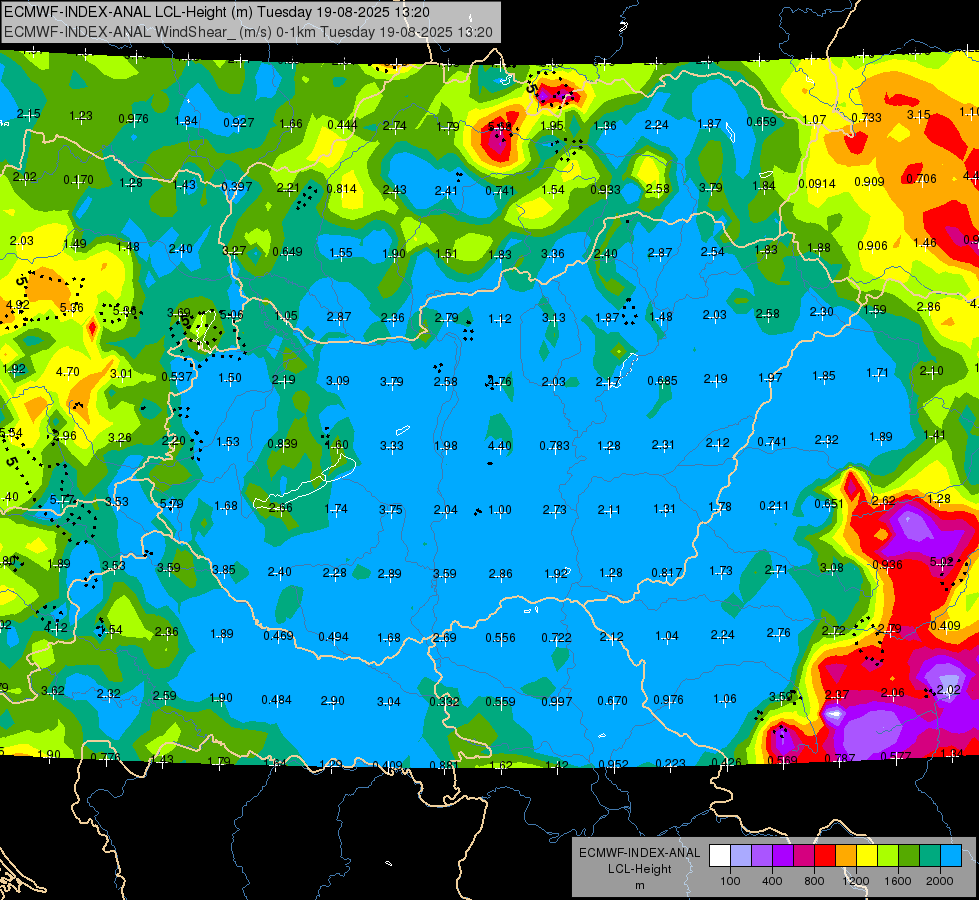Click the wind shear value 0.933
Image resolution: width=979 pixels, height=900 pixels.
(x=606, y=189)
